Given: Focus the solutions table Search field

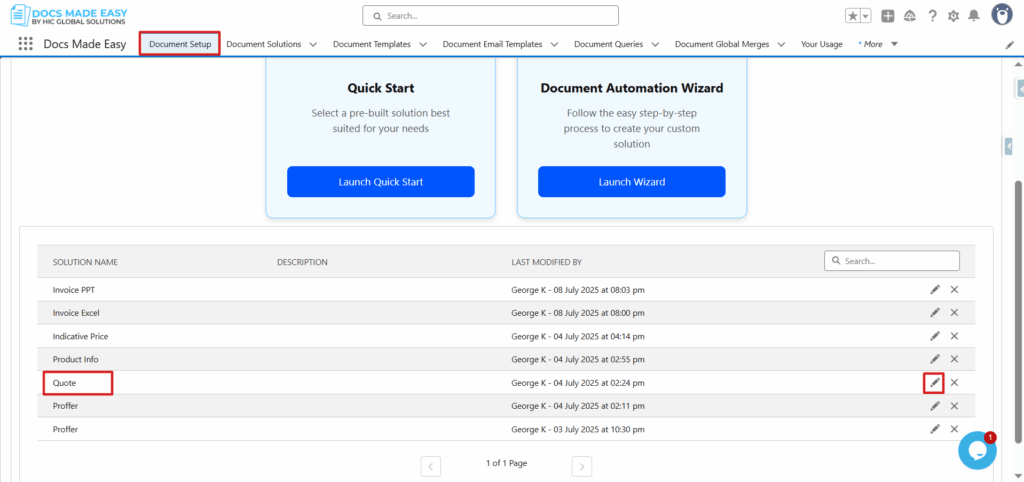Looking at the screenshot, I should click(x=891, y=261).
